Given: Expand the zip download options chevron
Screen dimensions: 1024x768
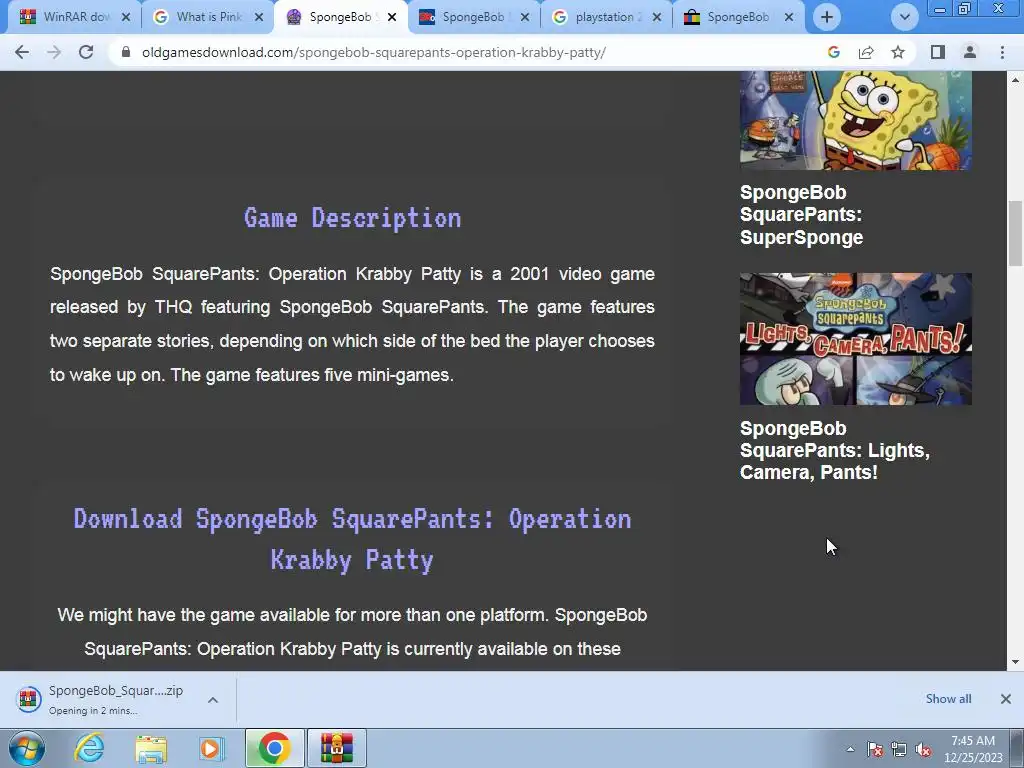Looking at the screenshot, I should pos(213,699).
